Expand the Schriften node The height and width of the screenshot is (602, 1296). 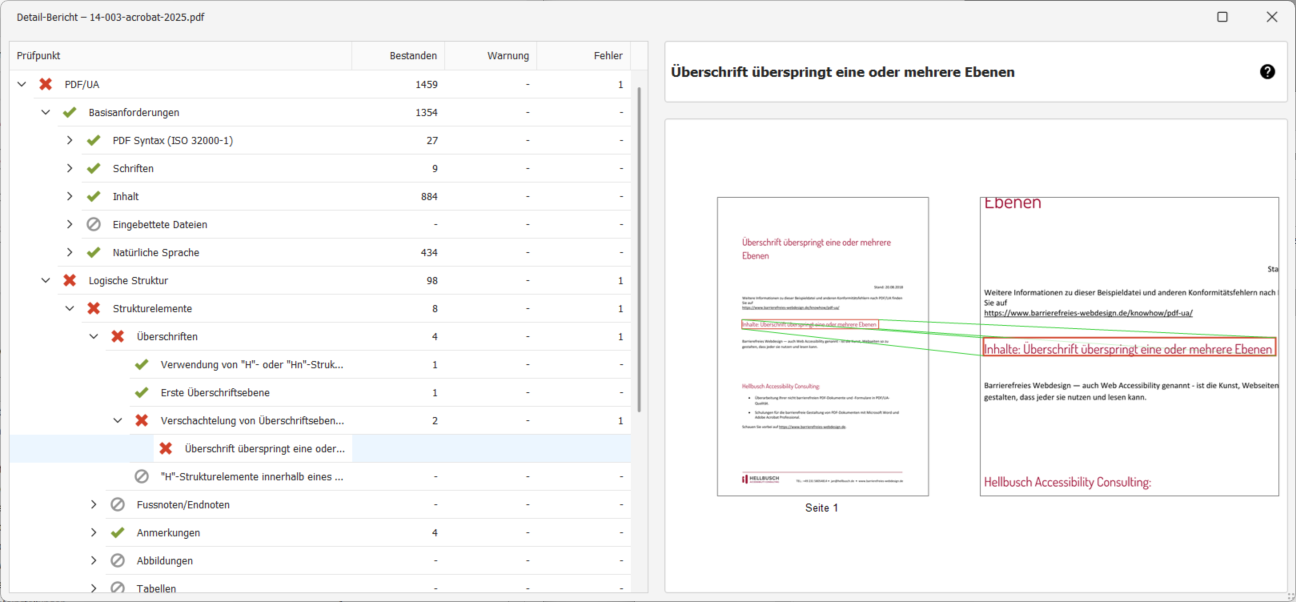click(69, 168)
